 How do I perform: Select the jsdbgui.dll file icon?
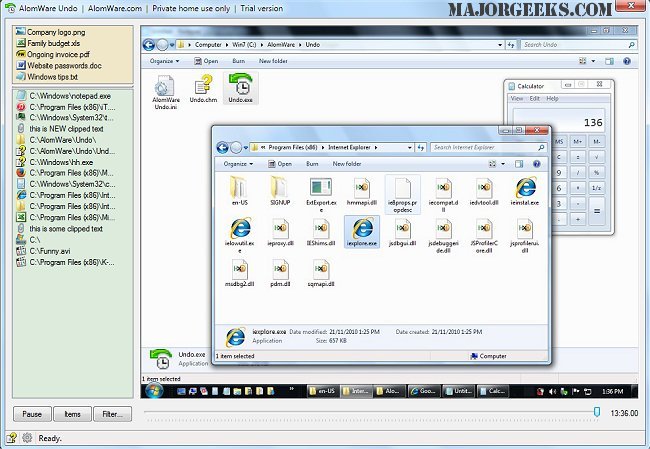402,232
